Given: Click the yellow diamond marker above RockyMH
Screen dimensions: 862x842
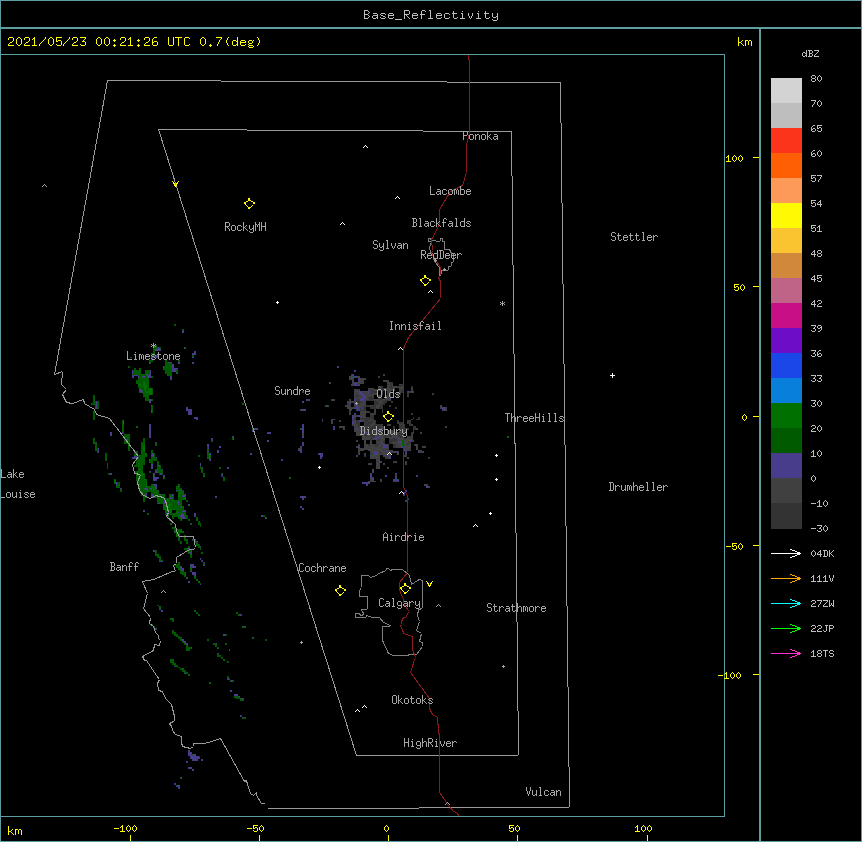Looking at the screenshot, I should click(249, 203).
